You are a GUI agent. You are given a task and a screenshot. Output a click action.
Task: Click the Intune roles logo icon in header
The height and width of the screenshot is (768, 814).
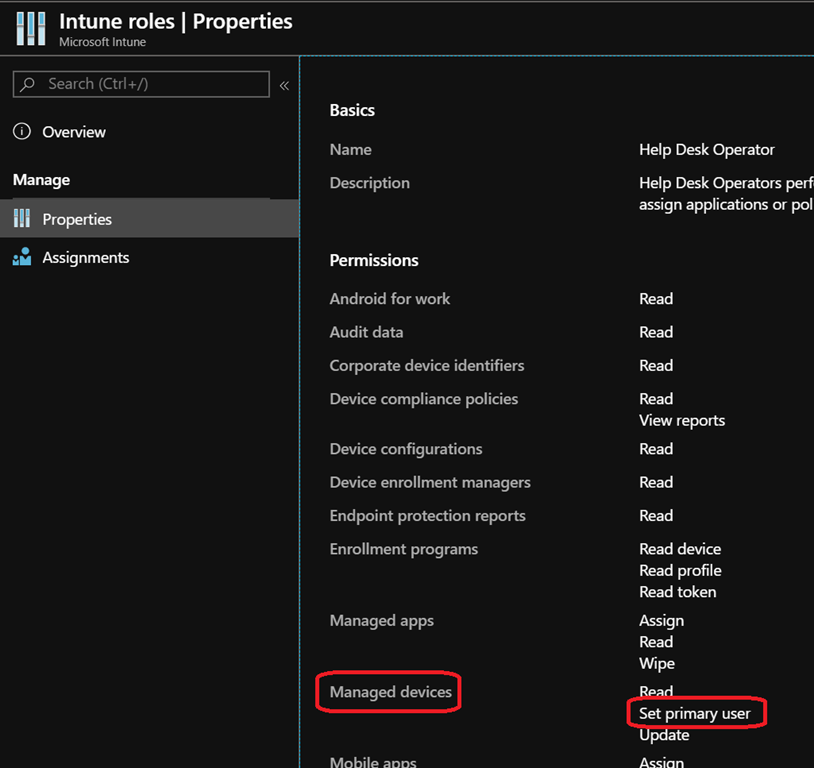[31, 29]
